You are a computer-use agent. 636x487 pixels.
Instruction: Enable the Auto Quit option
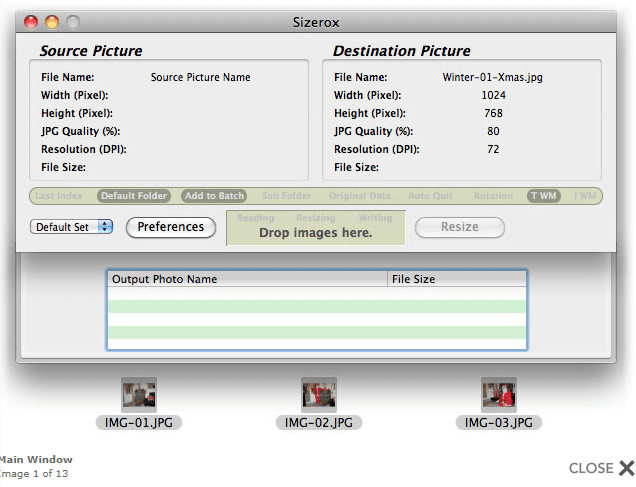tap(431, 196)
